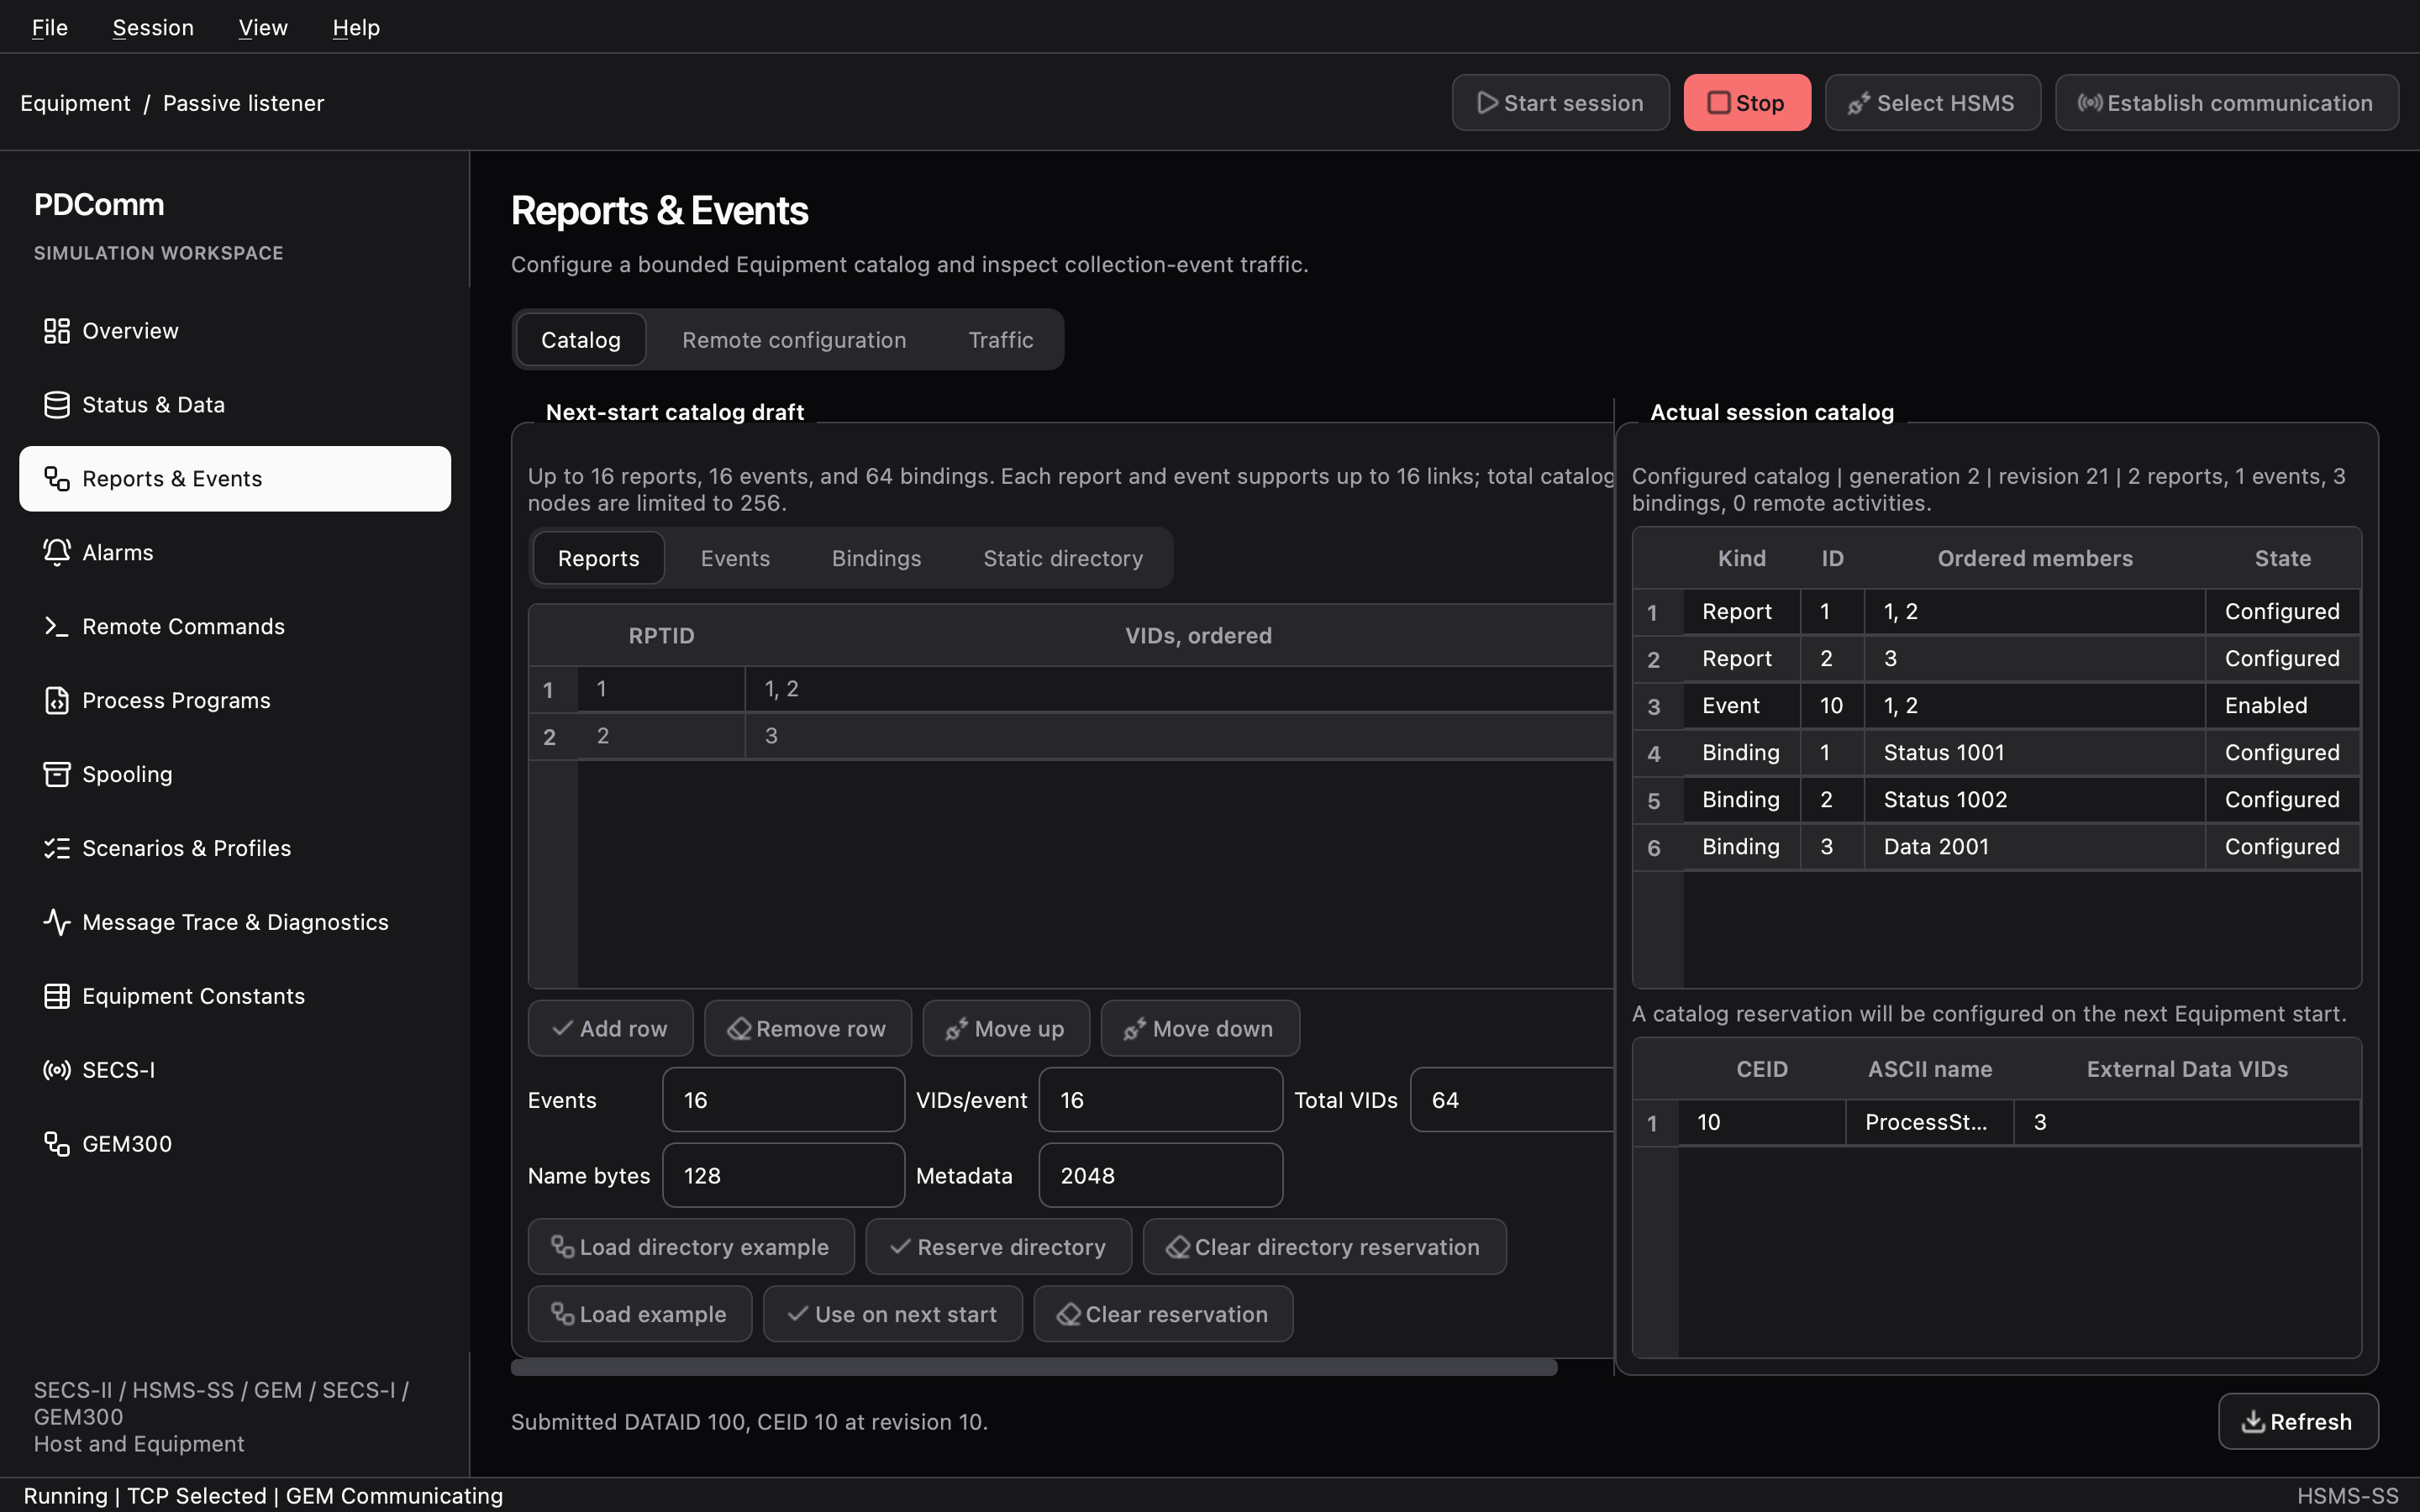Click the Remove row button
Viewport: 2420px width, 1512px height.
[x=807, y=1029]
